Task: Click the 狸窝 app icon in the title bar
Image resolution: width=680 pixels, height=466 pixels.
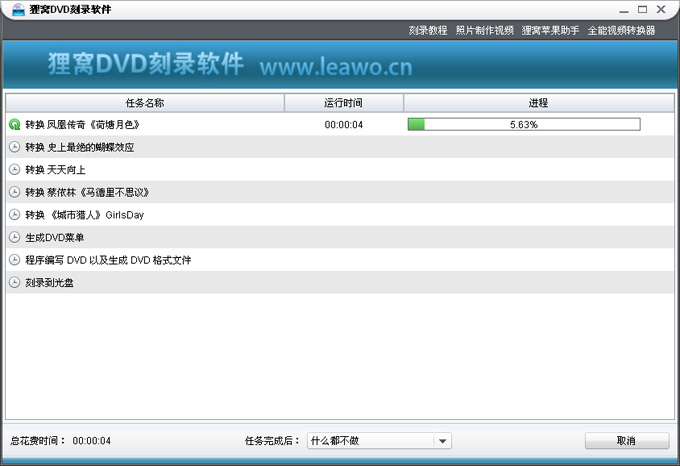Action: pyautogui.click(x=18, y=9)
